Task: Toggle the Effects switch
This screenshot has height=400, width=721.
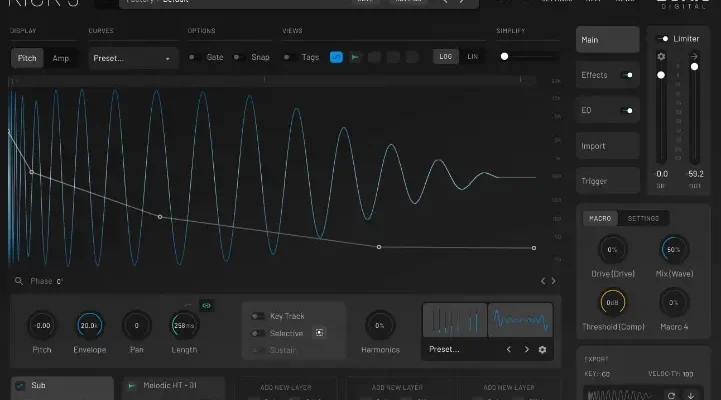Action: click(627, 75)
